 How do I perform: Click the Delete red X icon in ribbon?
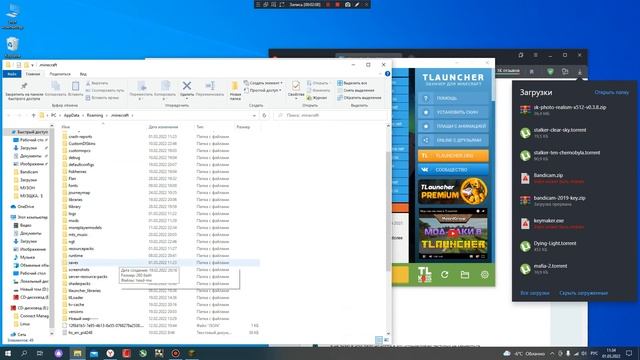pos(187,86)
